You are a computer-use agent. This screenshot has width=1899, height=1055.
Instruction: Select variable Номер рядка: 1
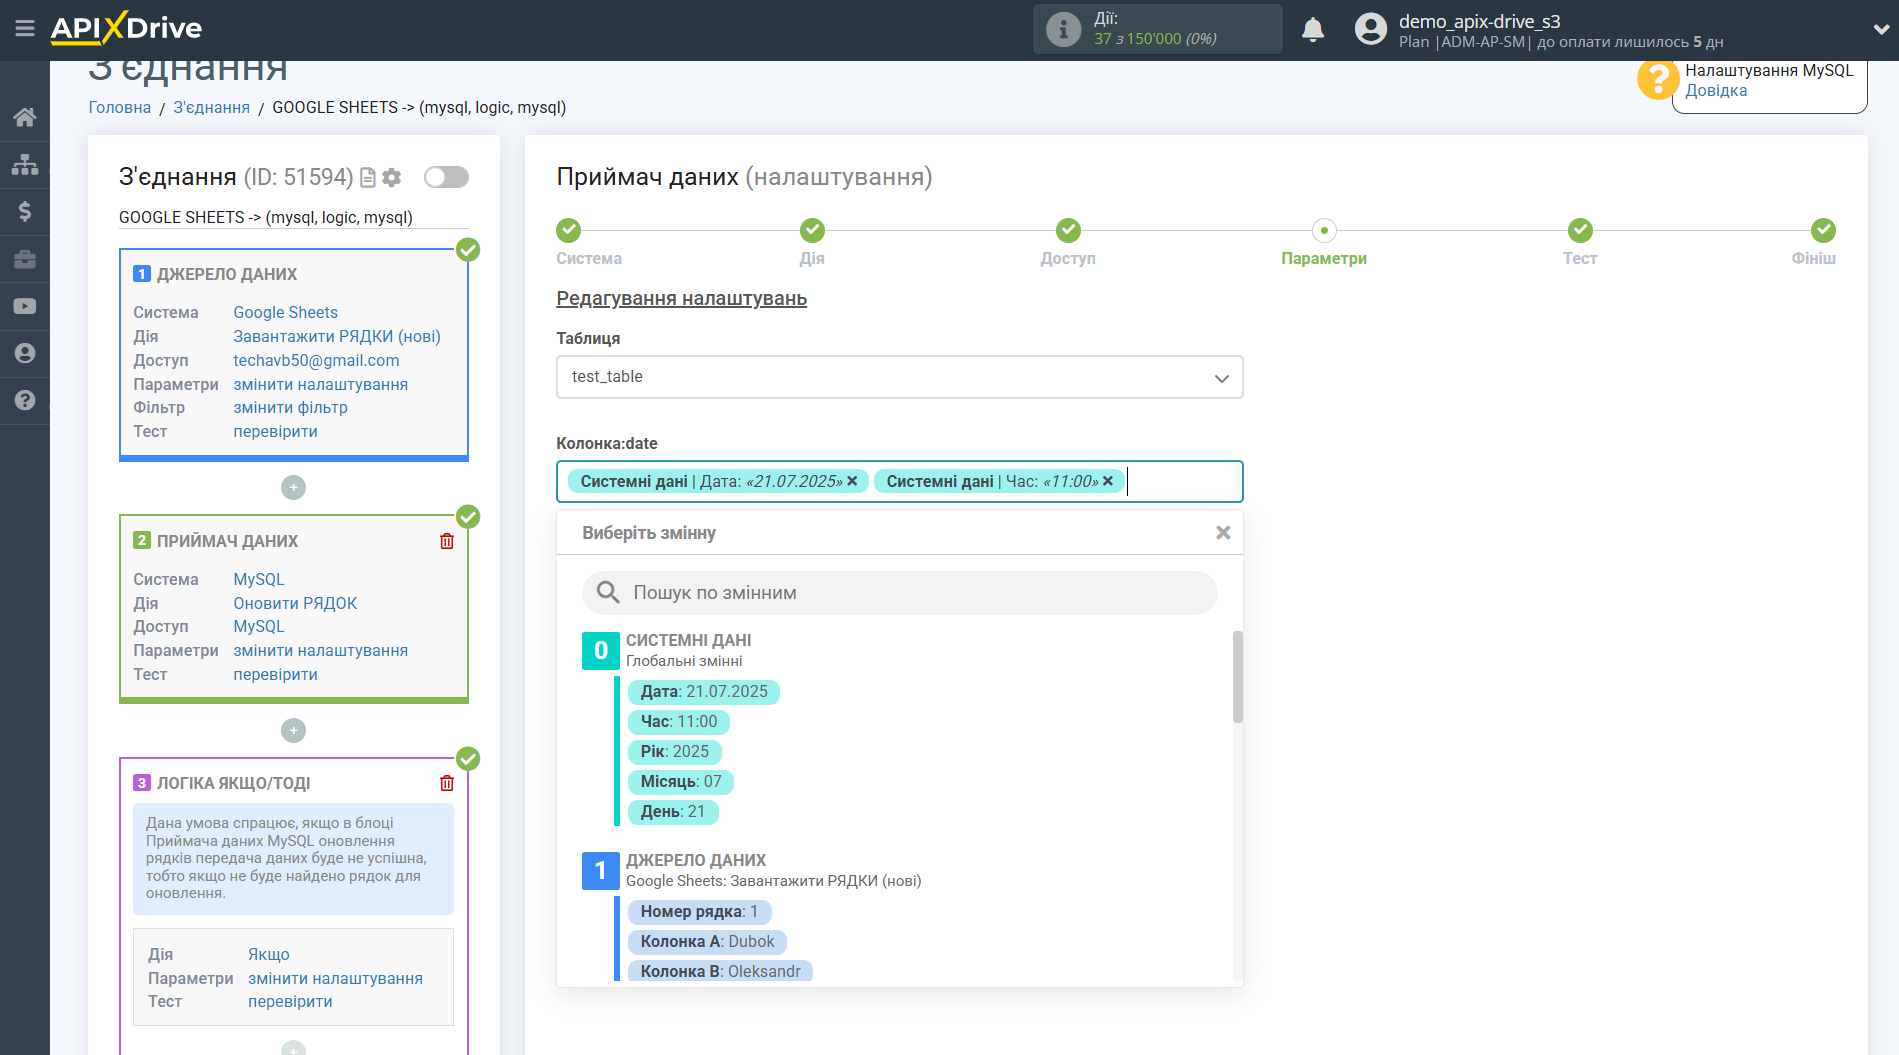pyautogui.click(x=700, y=912)
